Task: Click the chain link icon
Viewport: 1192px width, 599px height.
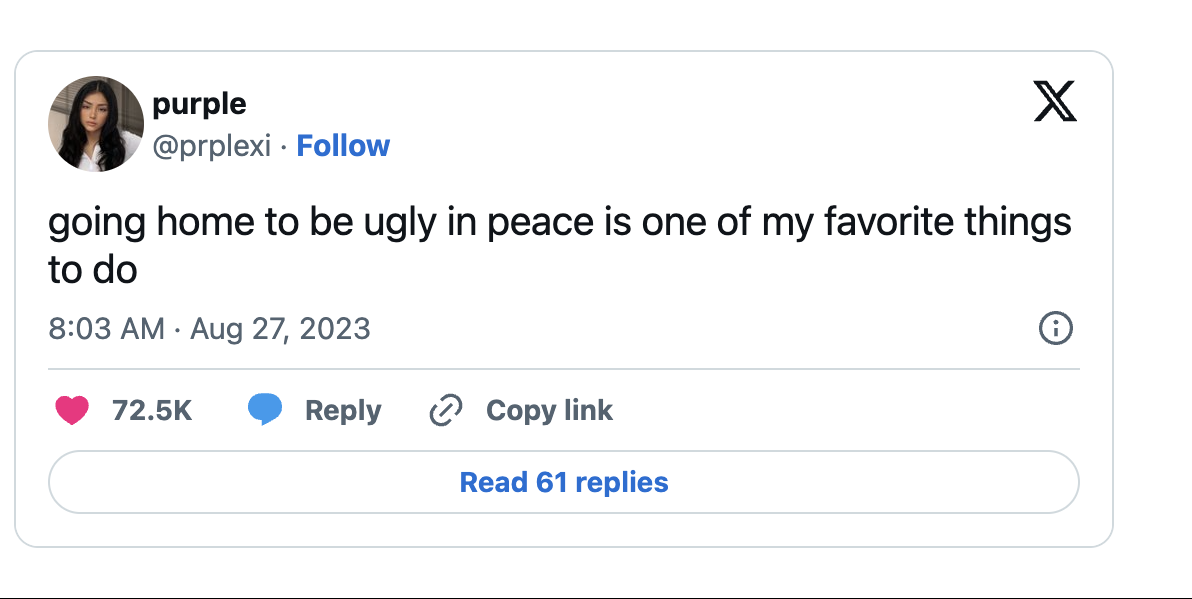Action: [445, 410]
